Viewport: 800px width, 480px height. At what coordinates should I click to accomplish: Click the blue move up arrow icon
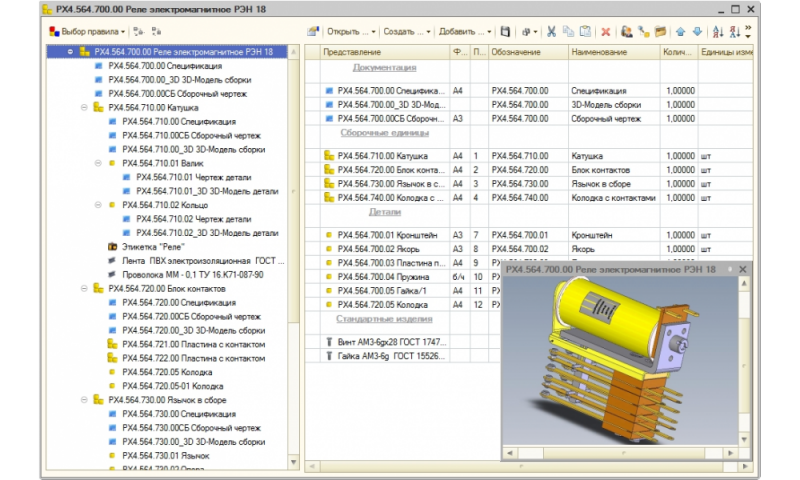(x=682, y=32)
